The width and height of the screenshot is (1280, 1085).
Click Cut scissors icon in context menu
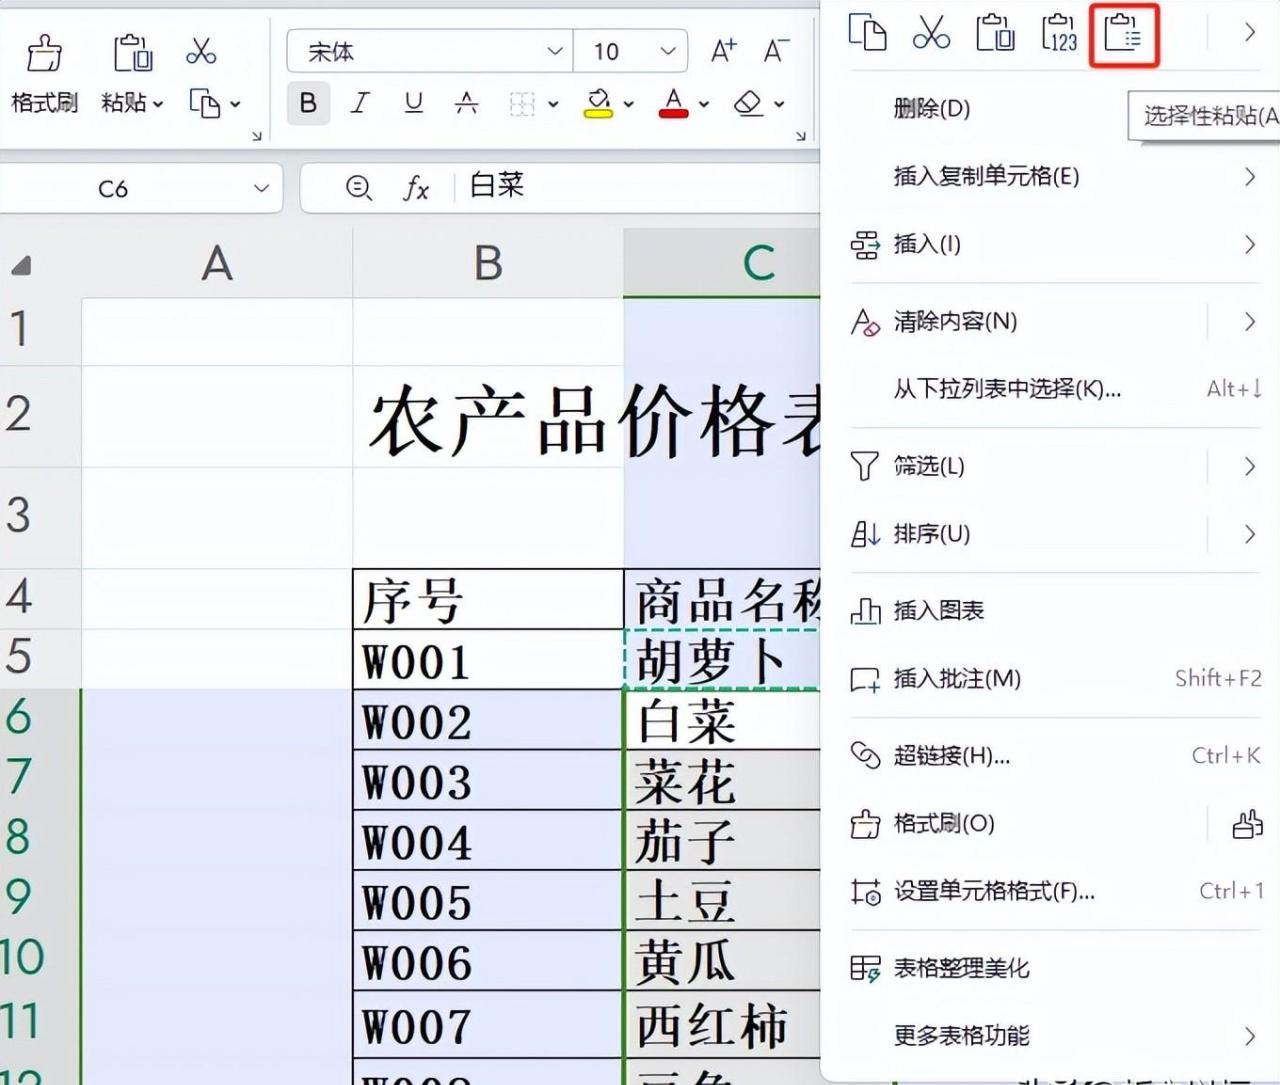[931, 33]
